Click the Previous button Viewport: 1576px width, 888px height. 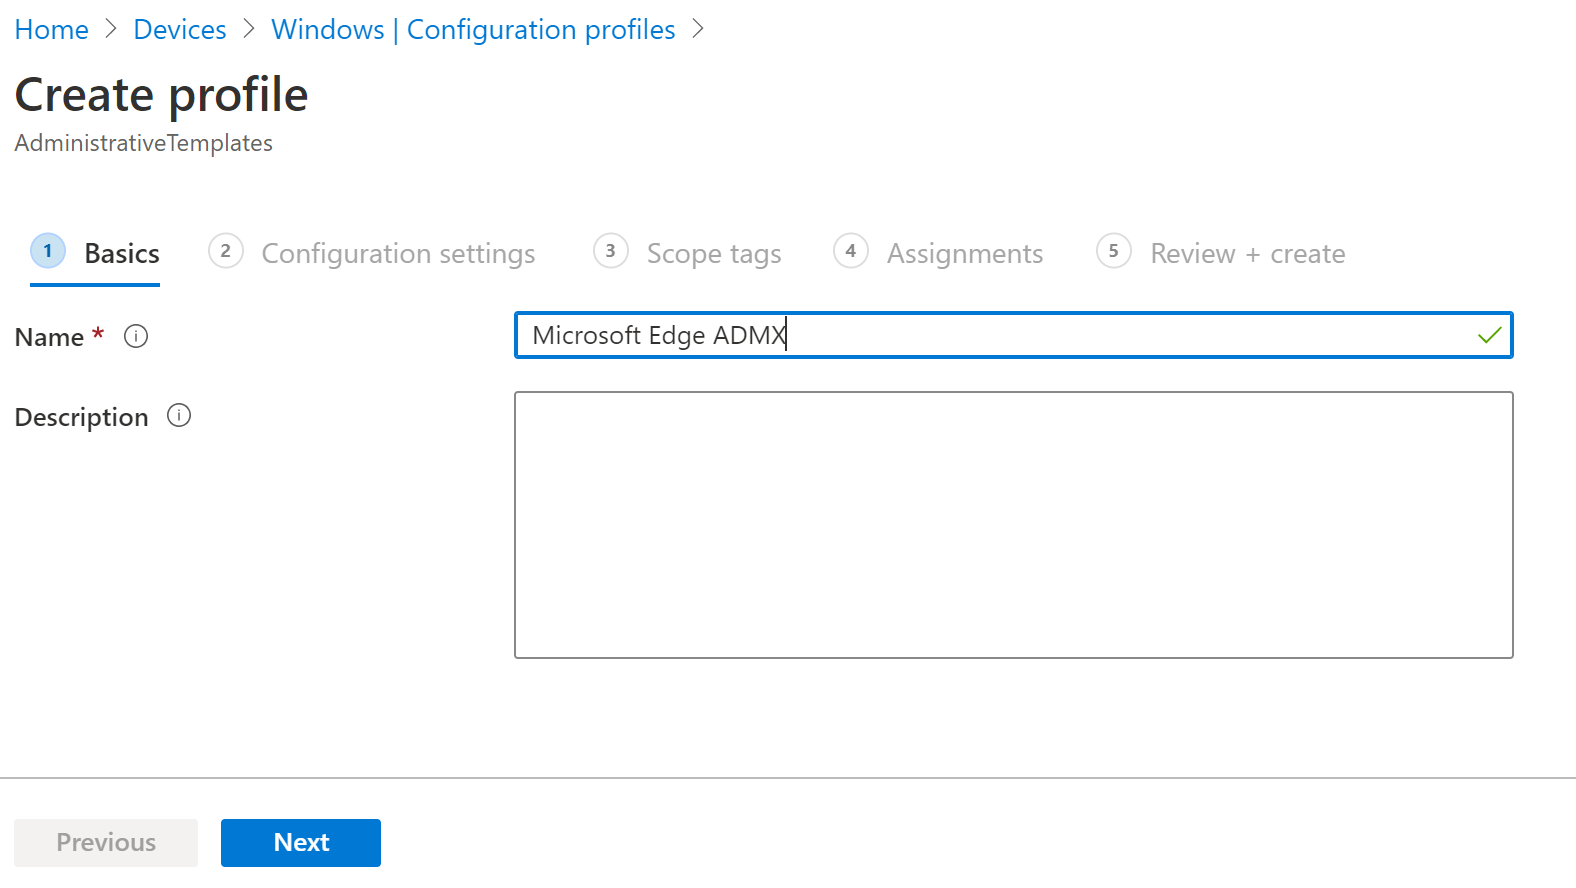[106, 843]
